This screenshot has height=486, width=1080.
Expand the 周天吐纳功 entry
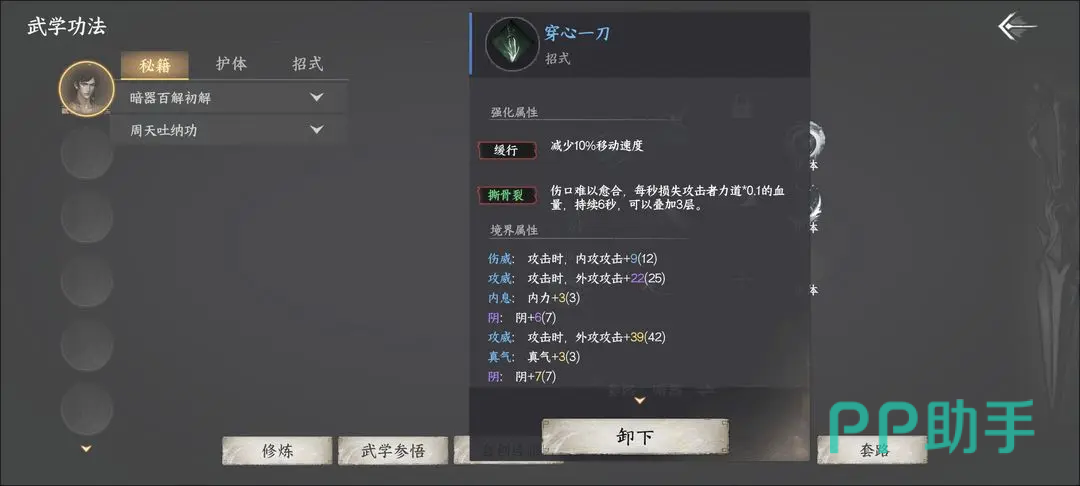click(229, 129)
